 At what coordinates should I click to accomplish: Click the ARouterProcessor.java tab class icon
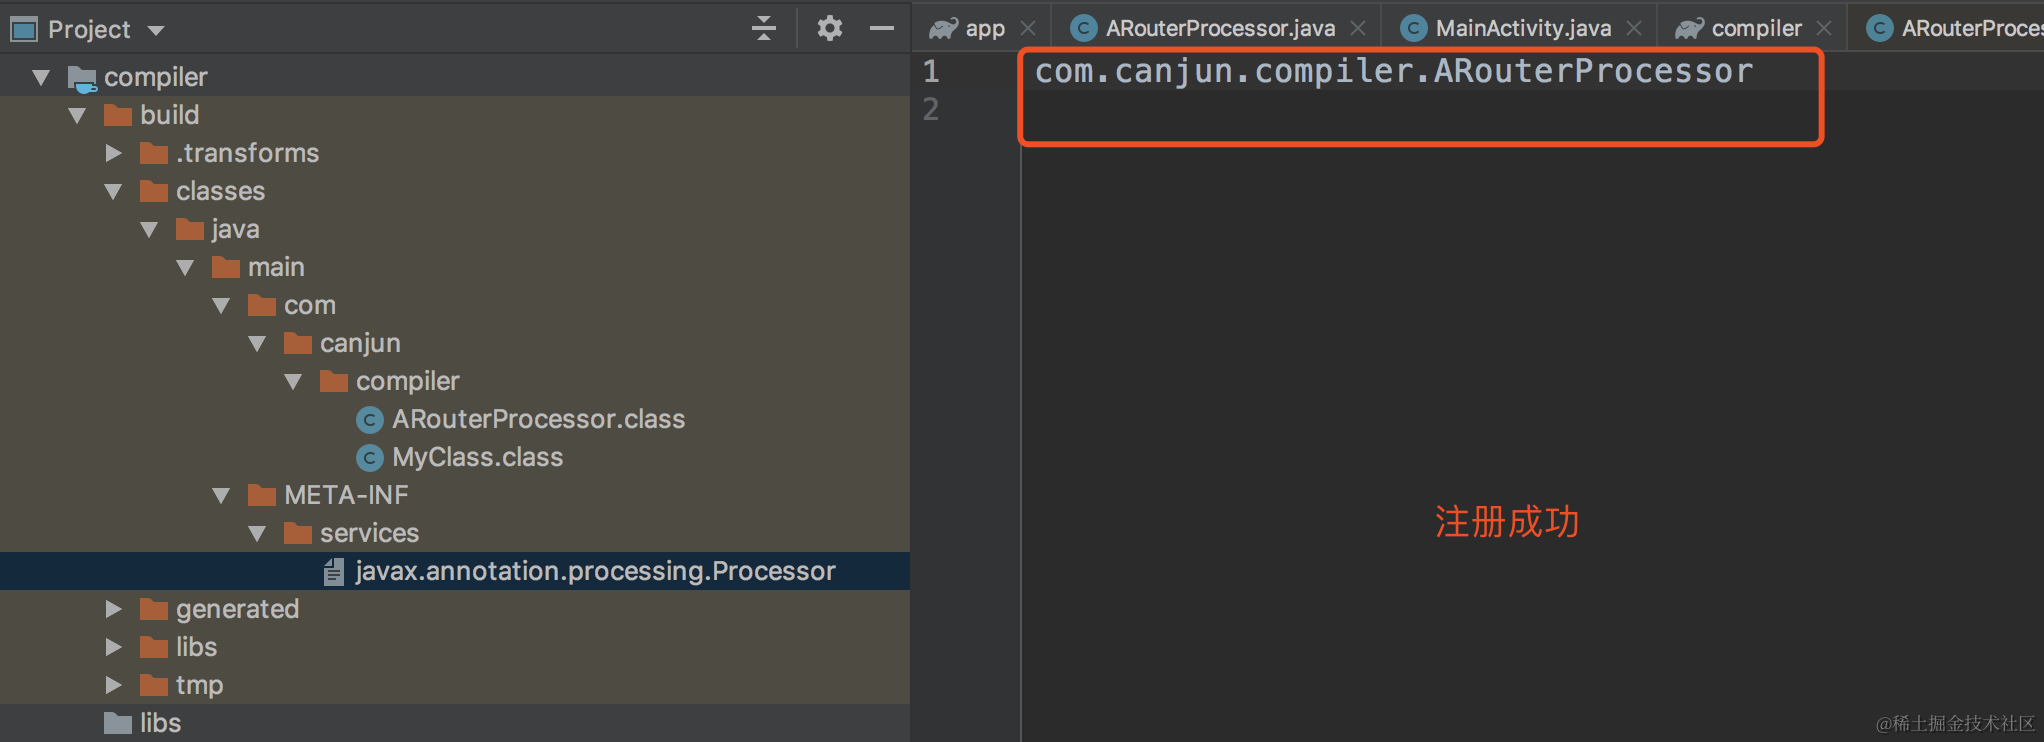point(1083,28)
